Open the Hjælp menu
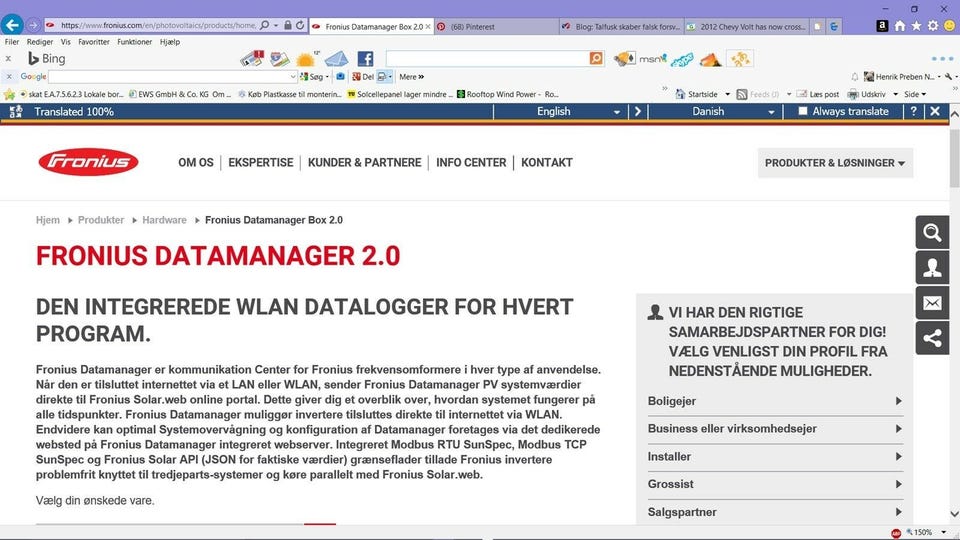The image size is (960, 540). (170, 42)
